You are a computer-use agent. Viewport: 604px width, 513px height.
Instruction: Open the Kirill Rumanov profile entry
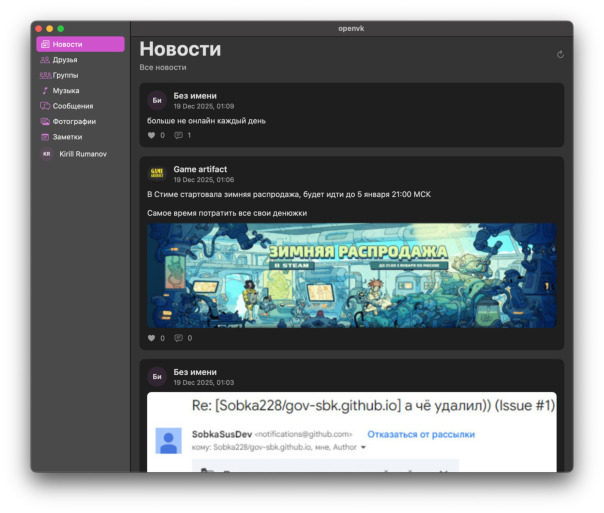(x=81, y=154)
